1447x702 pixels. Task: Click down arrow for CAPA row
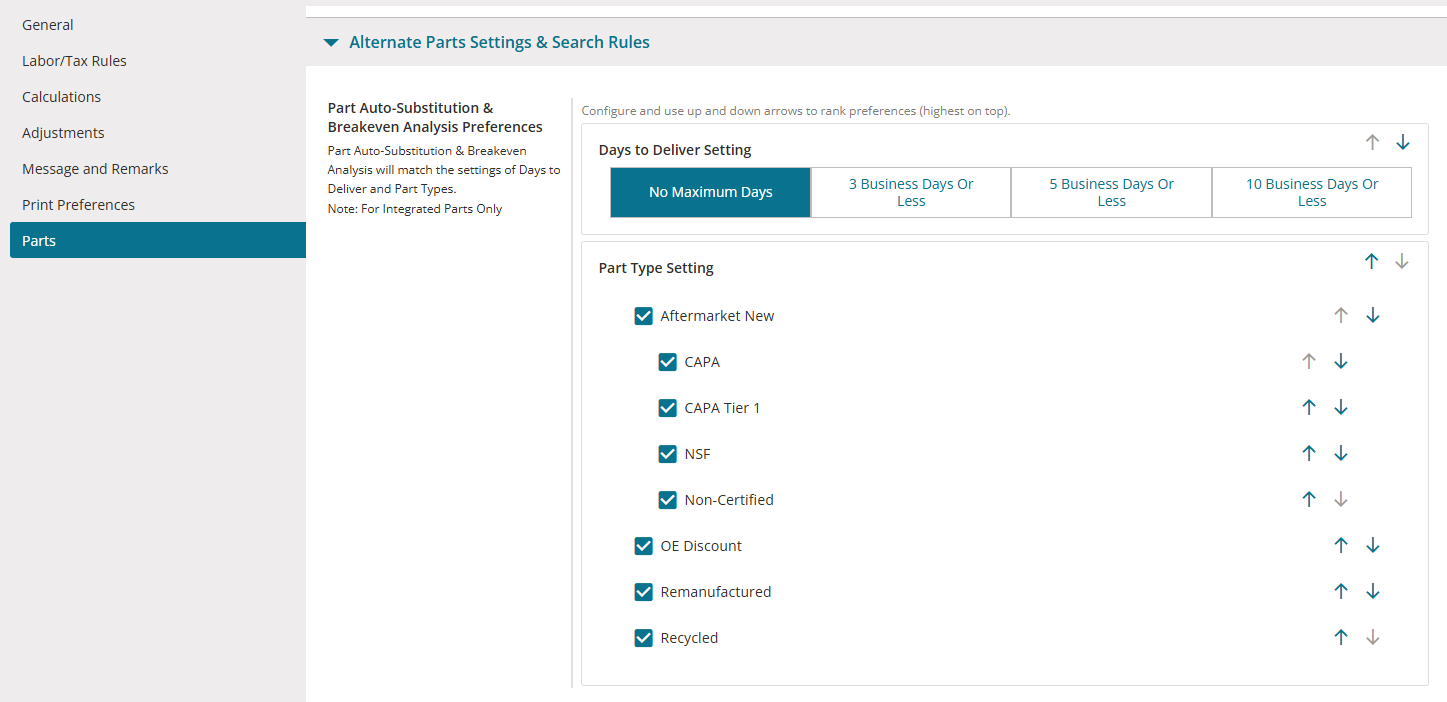click(x=1341, y=362)
